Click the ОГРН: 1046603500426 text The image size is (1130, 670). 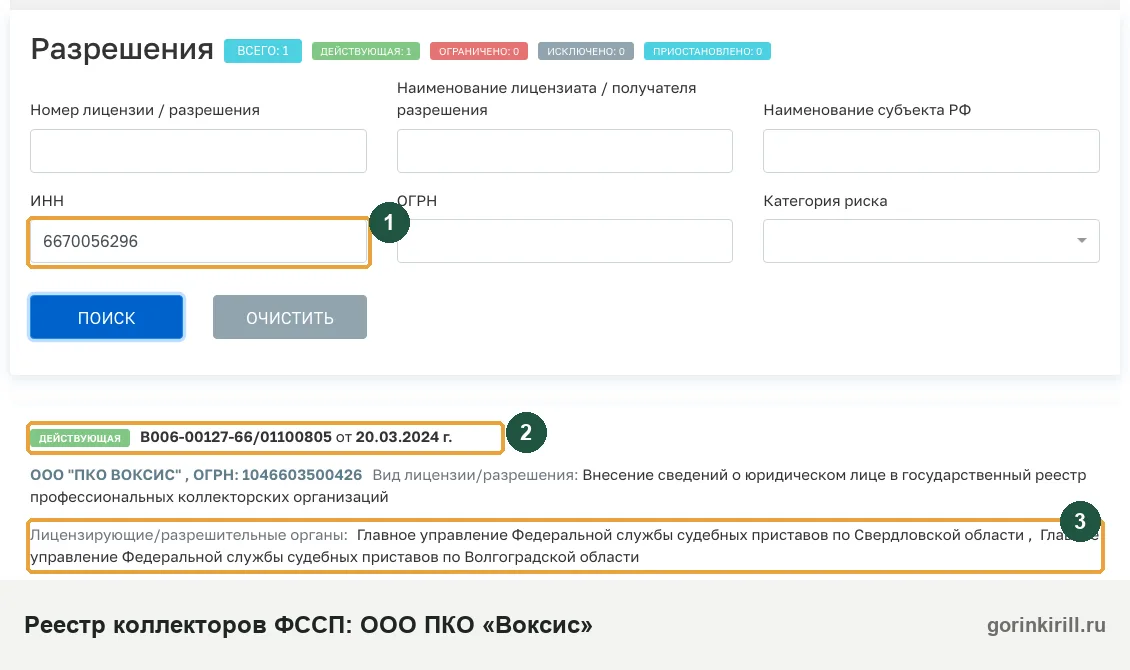point(277,475)
